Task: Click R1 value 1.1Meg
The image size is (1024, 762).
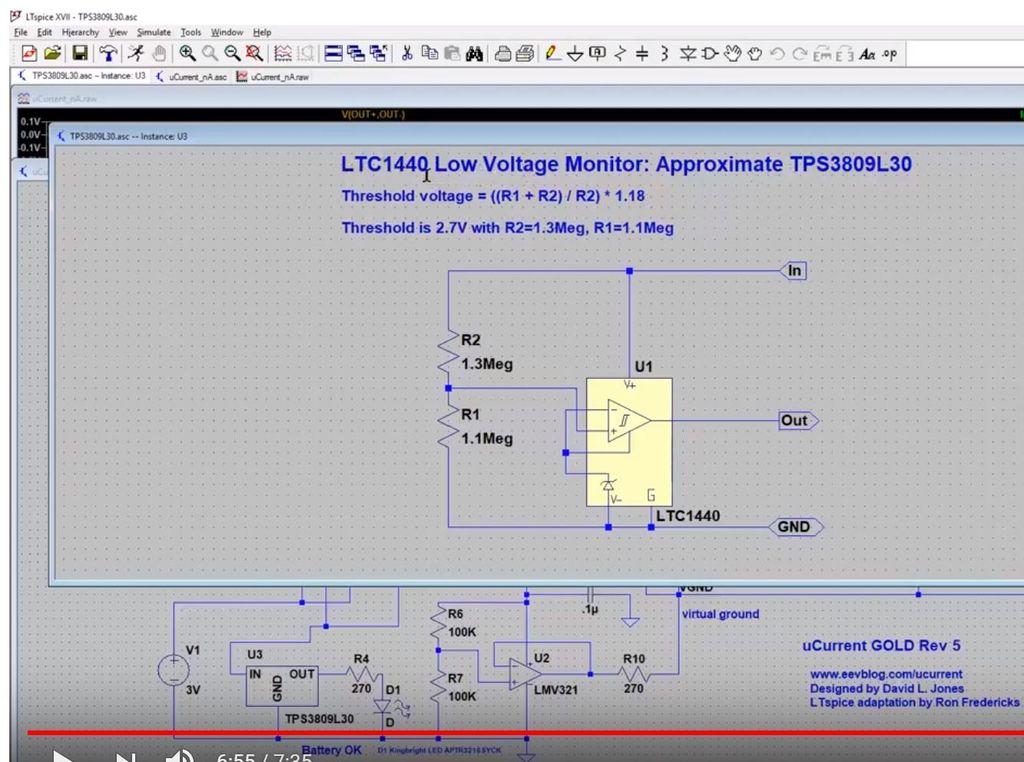Action: tap(487, 438)
